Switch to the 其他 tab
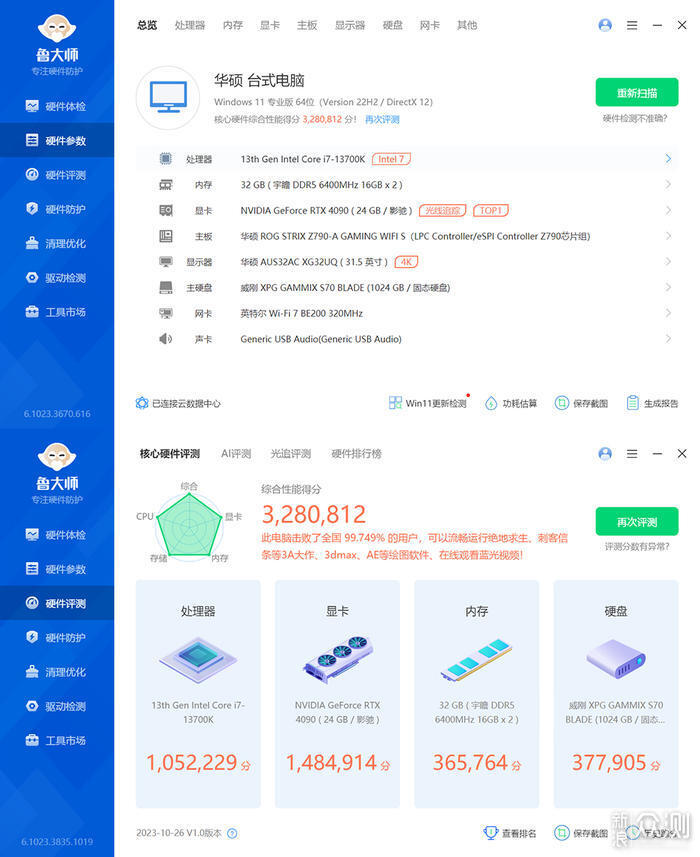700x857 pixels. click(467, 25)
